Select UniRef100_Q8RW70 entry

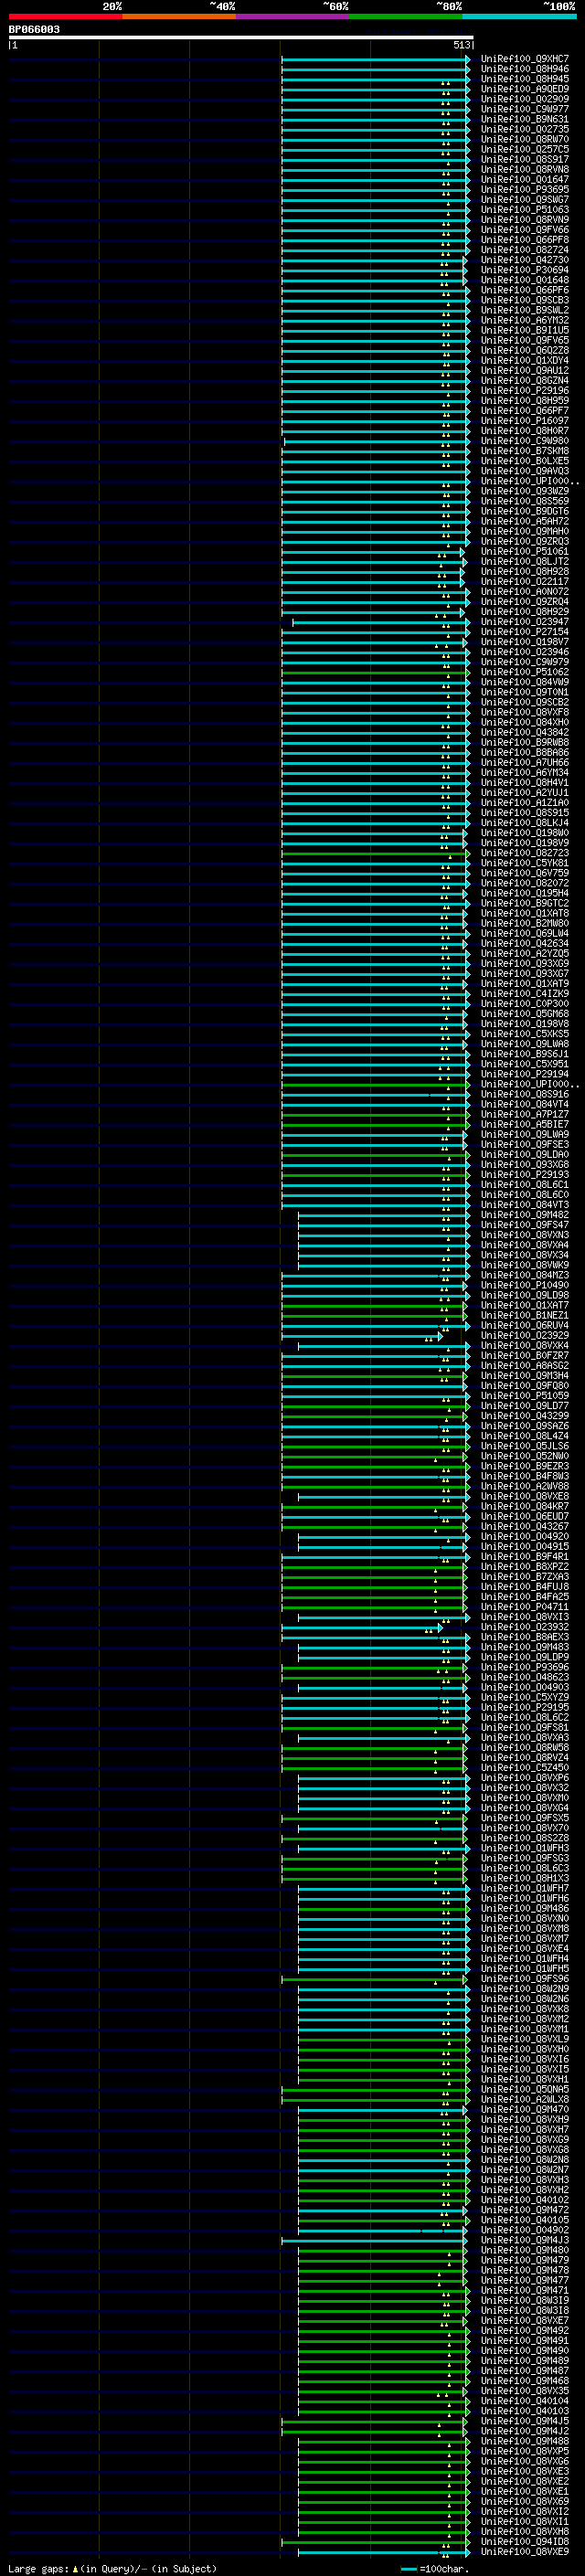coord(525,139)
